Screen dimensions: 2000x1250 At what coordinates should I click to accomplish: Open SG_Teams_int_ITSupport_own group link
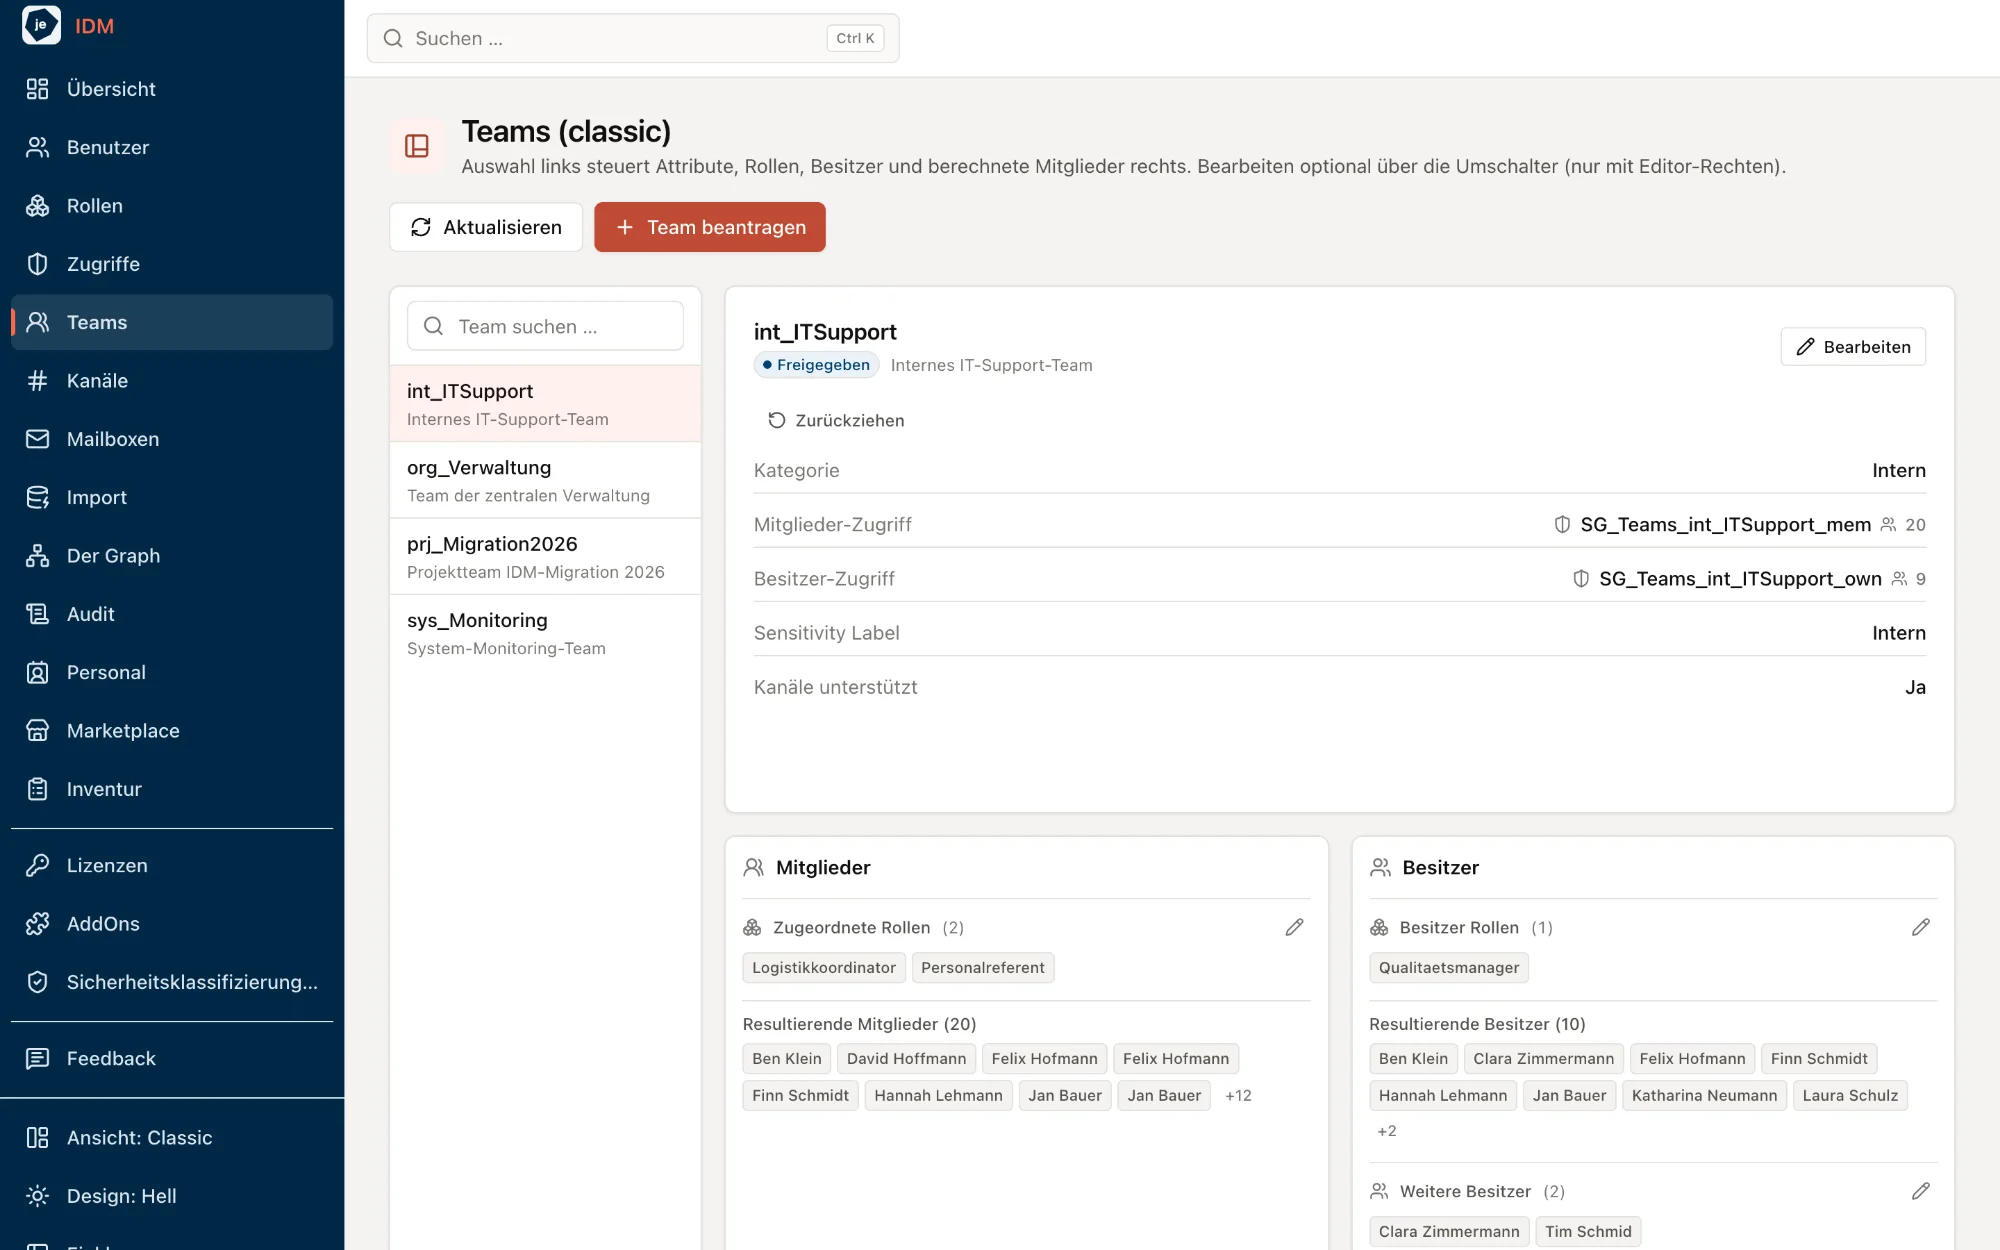pyautogui.click(x=1740, y=578)
